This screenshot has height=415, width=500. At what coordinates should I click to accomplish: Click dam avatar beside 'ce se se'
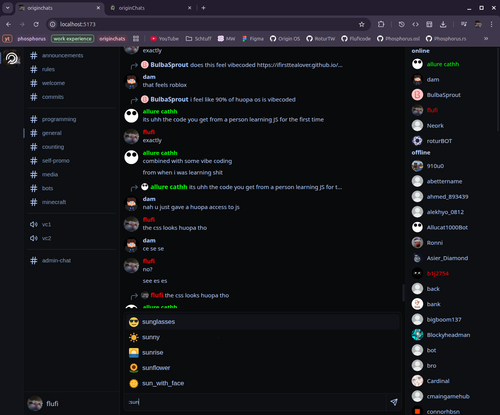point(131,245)
